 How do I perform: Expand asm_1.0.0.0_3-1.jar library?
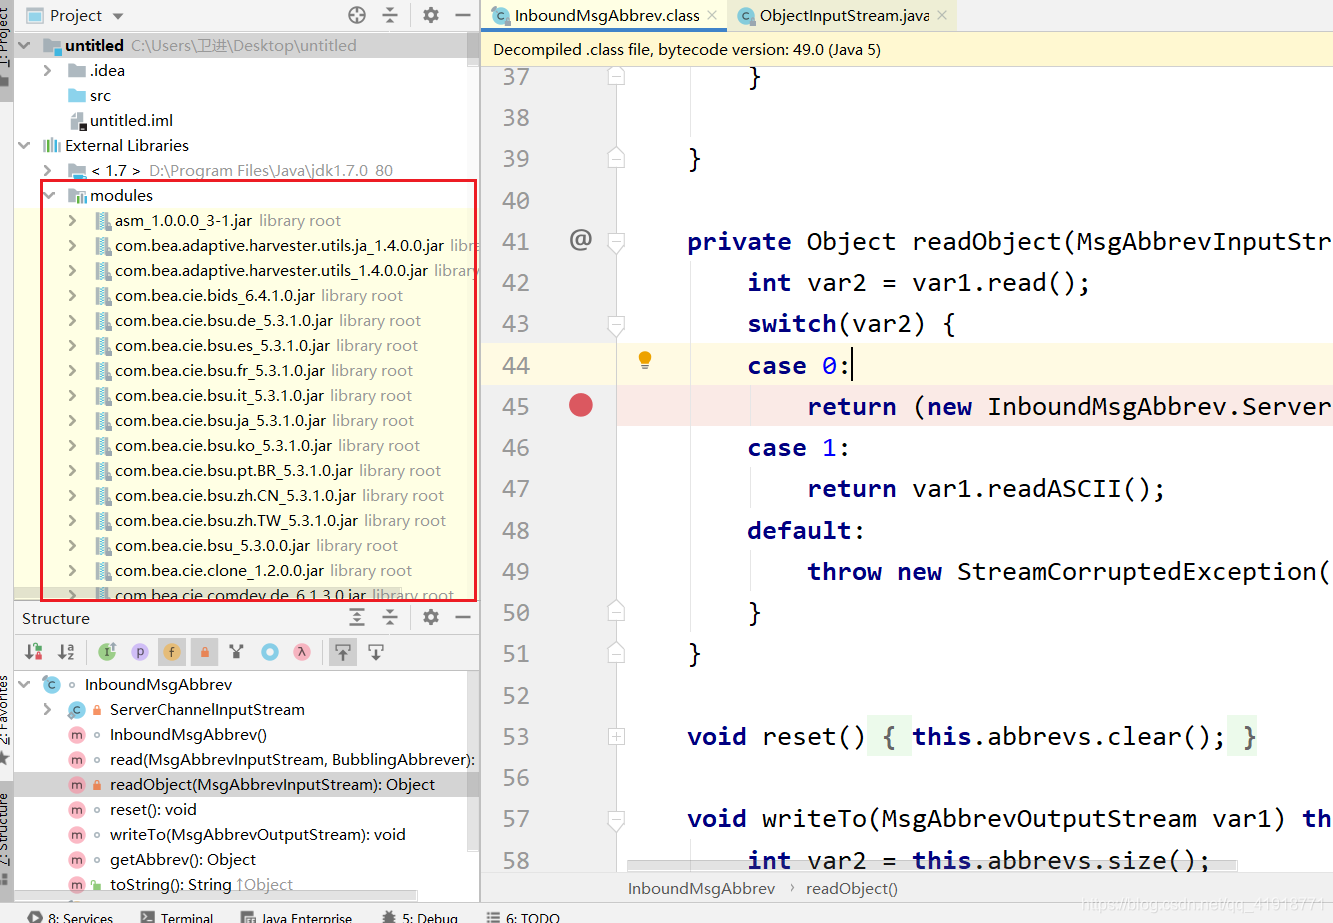[72, 220]
